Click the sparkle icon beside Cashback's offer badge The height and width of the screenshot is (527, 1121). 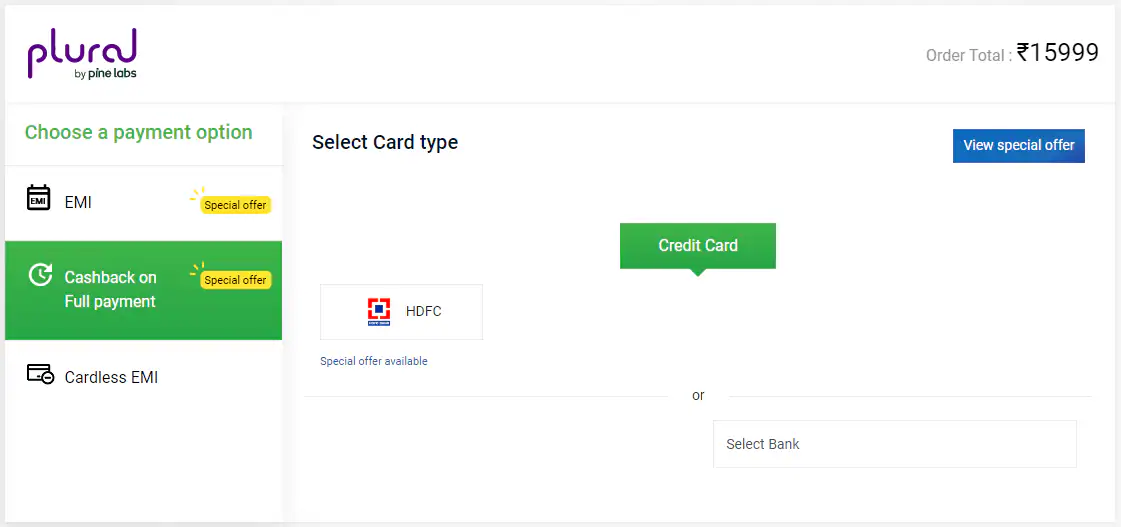click(x=196, y=270)
